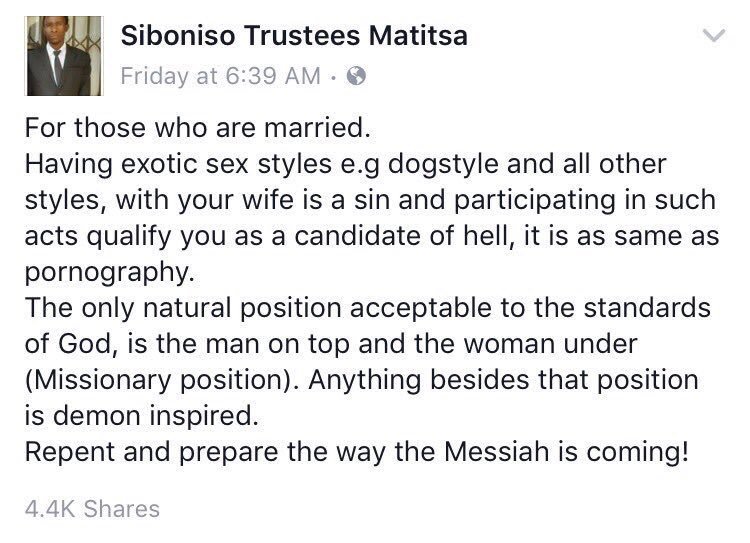This screenshot has height=543, width=750.
Task: Open Siboniso Trustees Matitsa's profile link
Action: pos(294,36)
